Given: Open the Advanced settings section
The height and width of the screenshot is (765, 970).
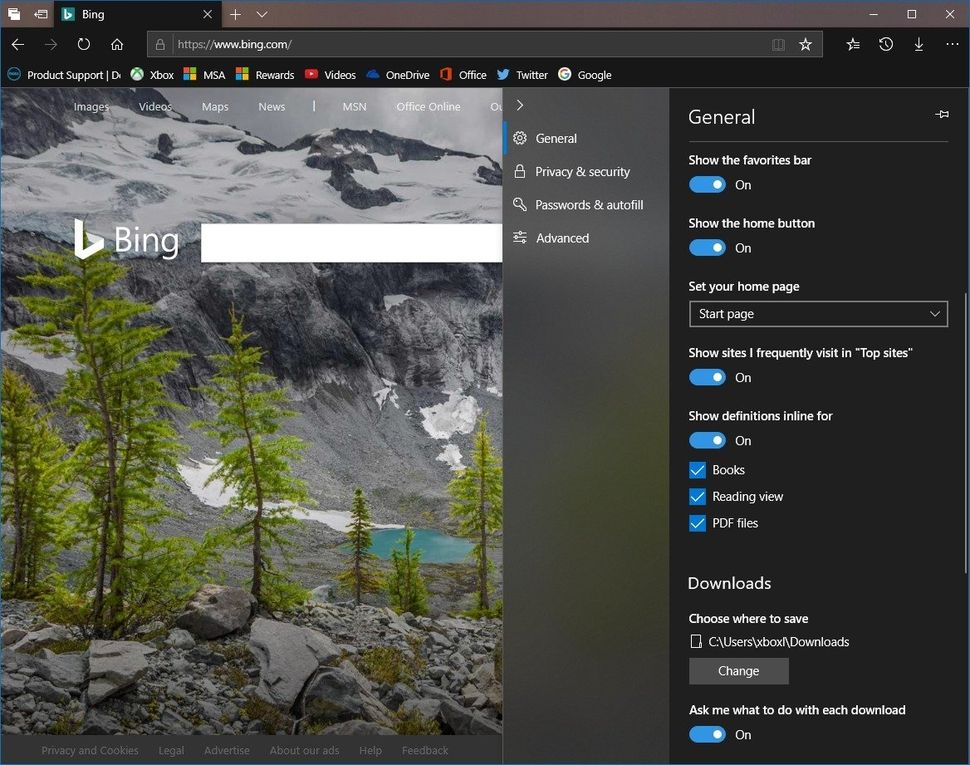Looking at the screenshot, I should point(563,237).
